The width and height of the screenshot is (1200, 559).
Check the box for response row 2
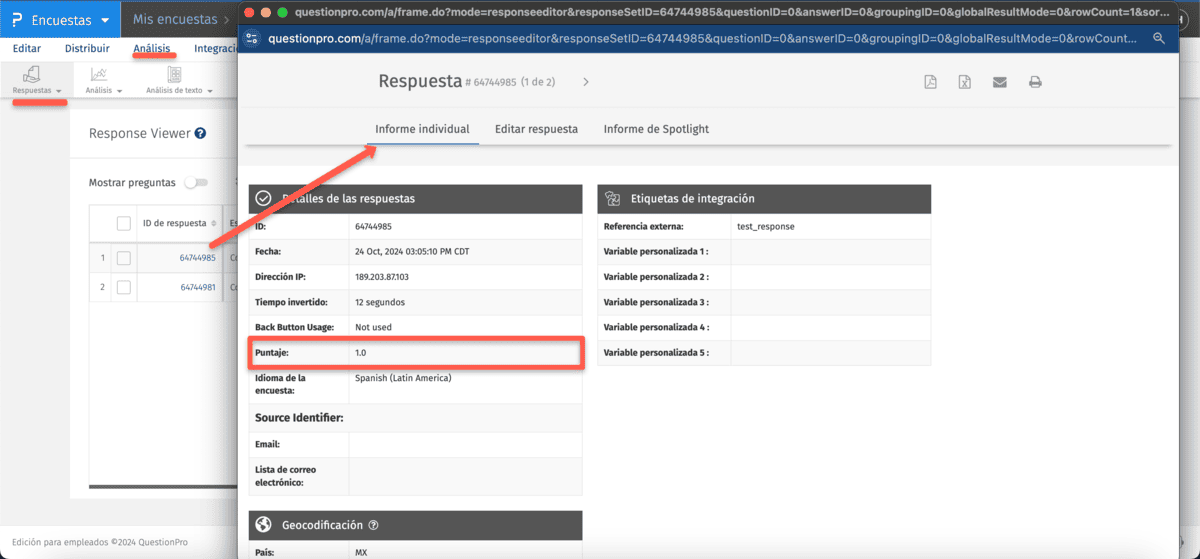click(x=124, y=287)
